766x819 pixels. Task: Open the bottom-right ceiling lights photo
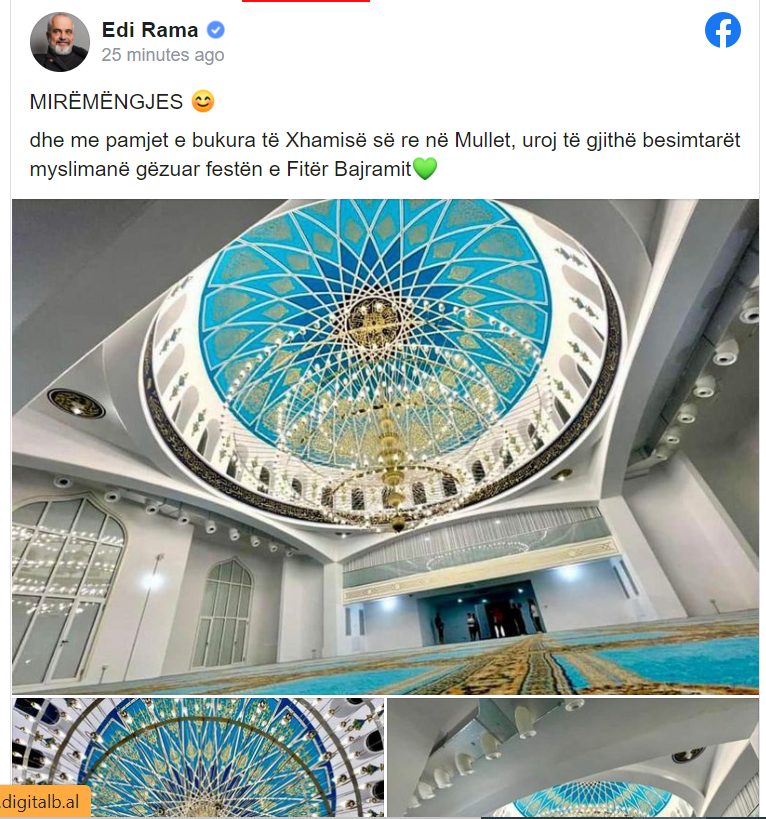(x=573, y=757)
